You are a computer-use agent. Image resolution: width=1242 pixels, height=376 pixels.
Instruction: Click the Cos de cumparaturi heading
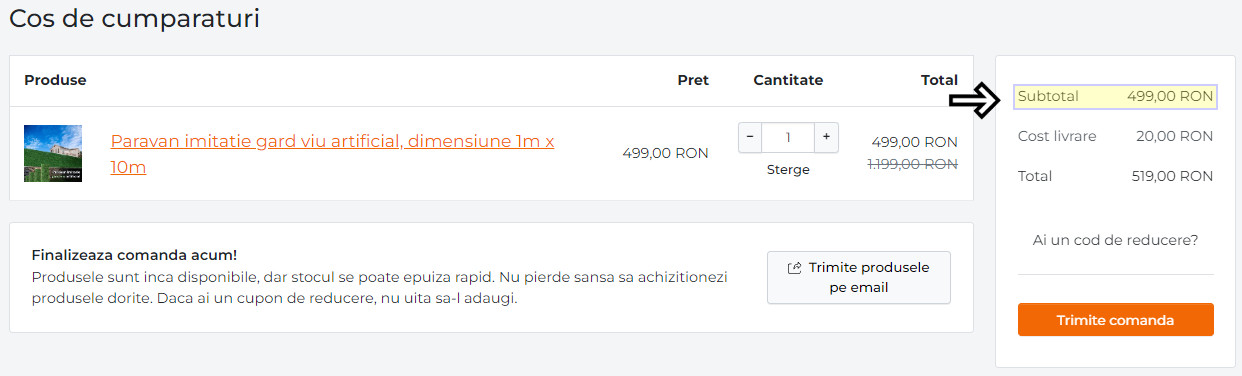[x=134, y=19]
